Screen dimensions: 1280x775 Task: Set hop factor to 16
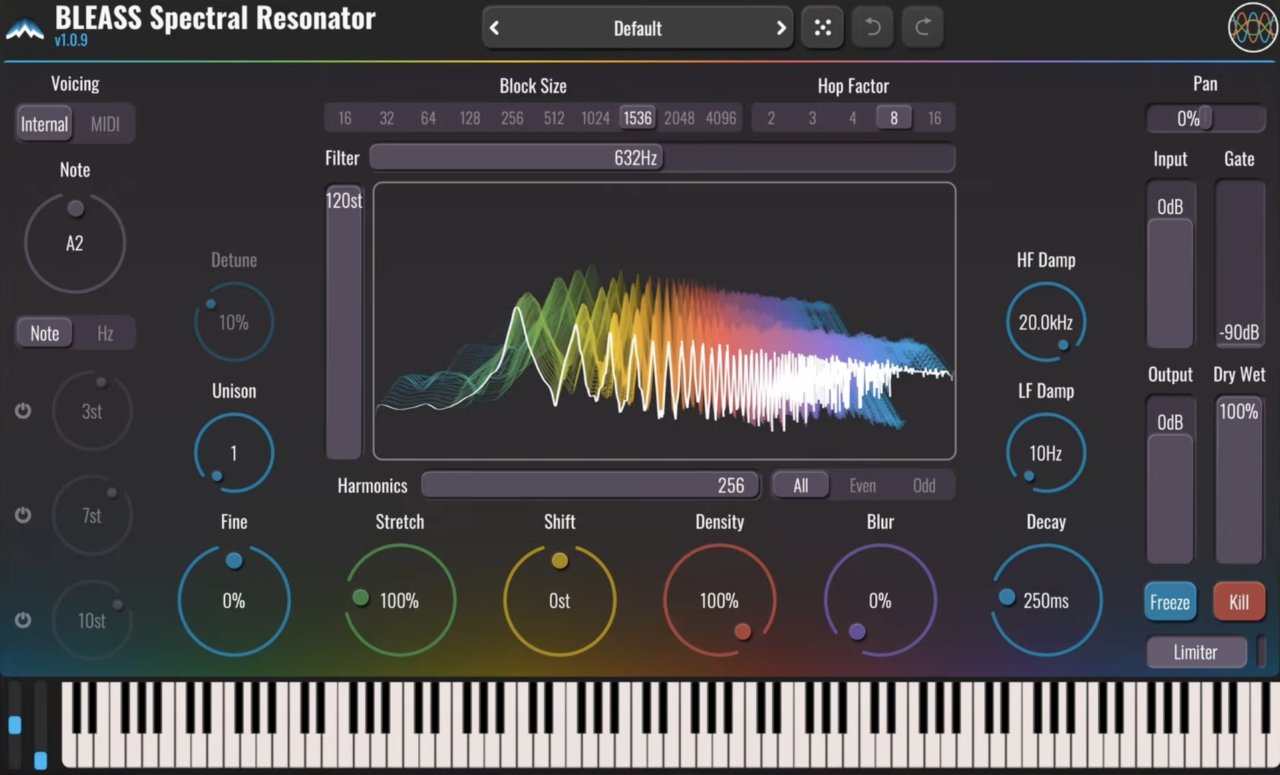pos(934,118)
